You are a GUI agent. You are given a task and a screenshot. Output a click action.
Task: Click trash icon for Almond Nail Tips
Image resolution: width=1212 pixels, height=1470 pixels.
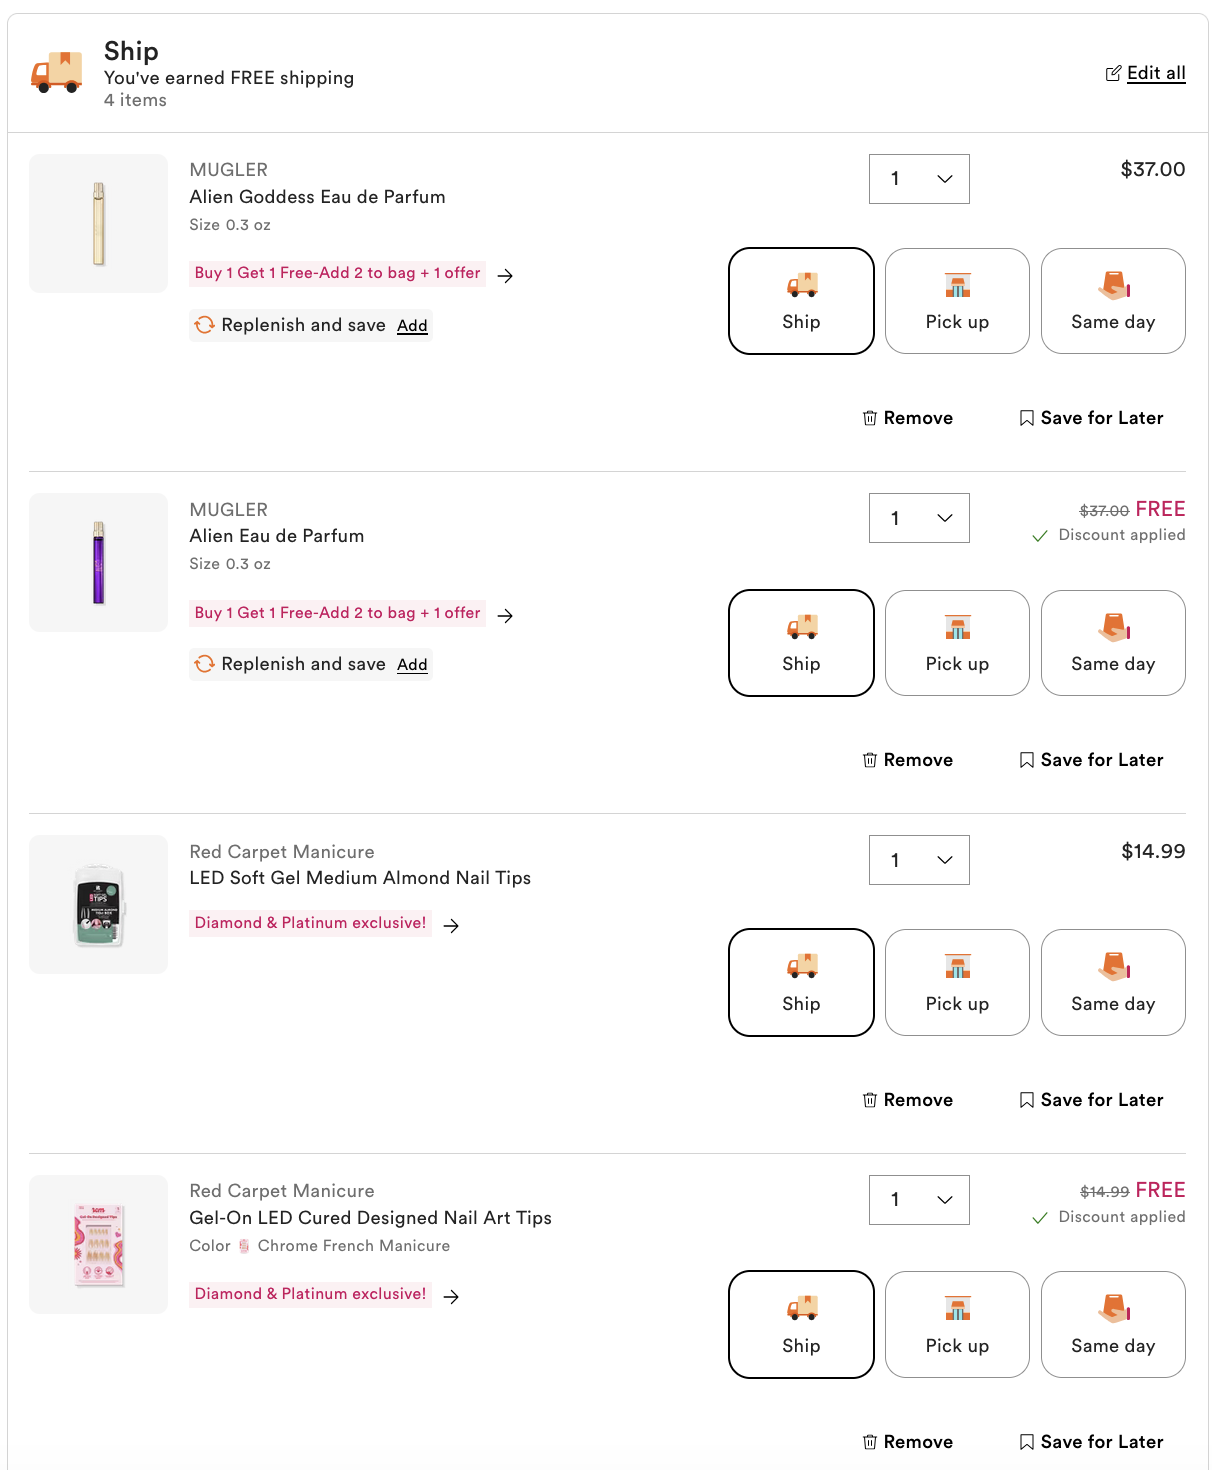(x=870, y=1100)
